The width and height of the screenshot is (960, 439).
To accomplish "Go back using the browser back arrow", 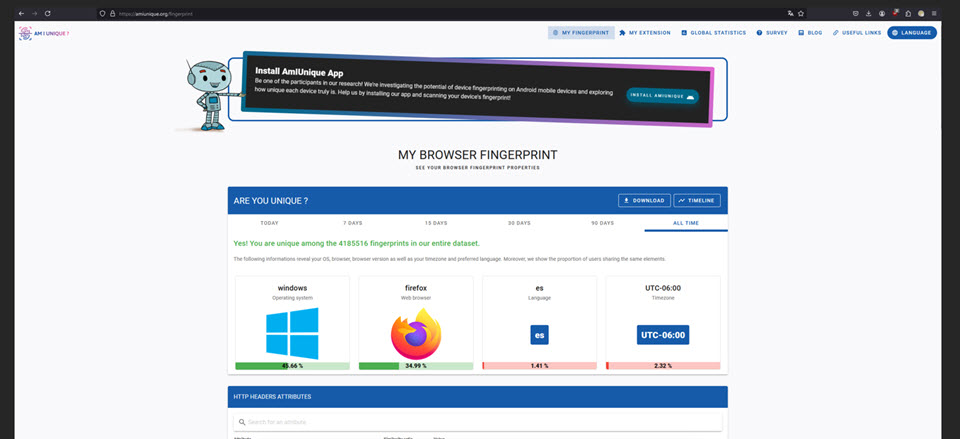I will (x=21, y=13).
